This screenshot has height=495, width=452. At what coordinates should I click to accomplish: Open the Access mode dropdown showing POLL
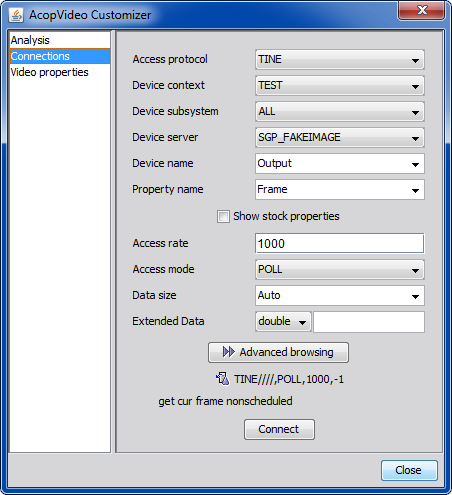coord(340,270)
